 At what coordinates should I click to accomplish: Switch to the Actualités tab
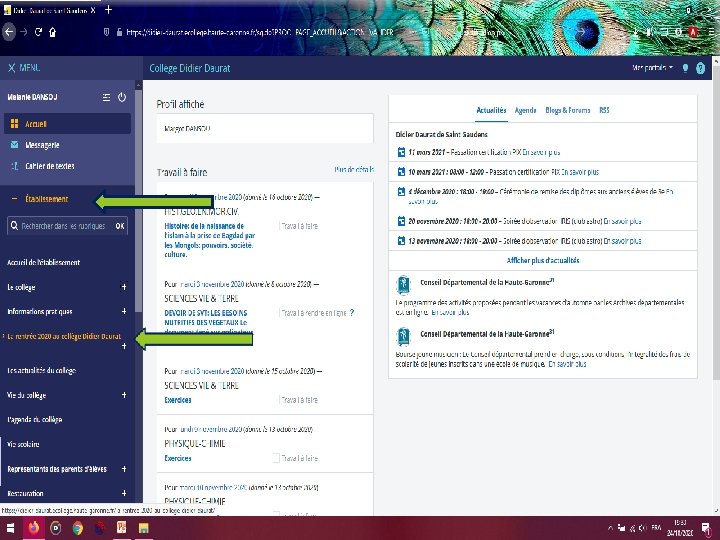point(491,110)
